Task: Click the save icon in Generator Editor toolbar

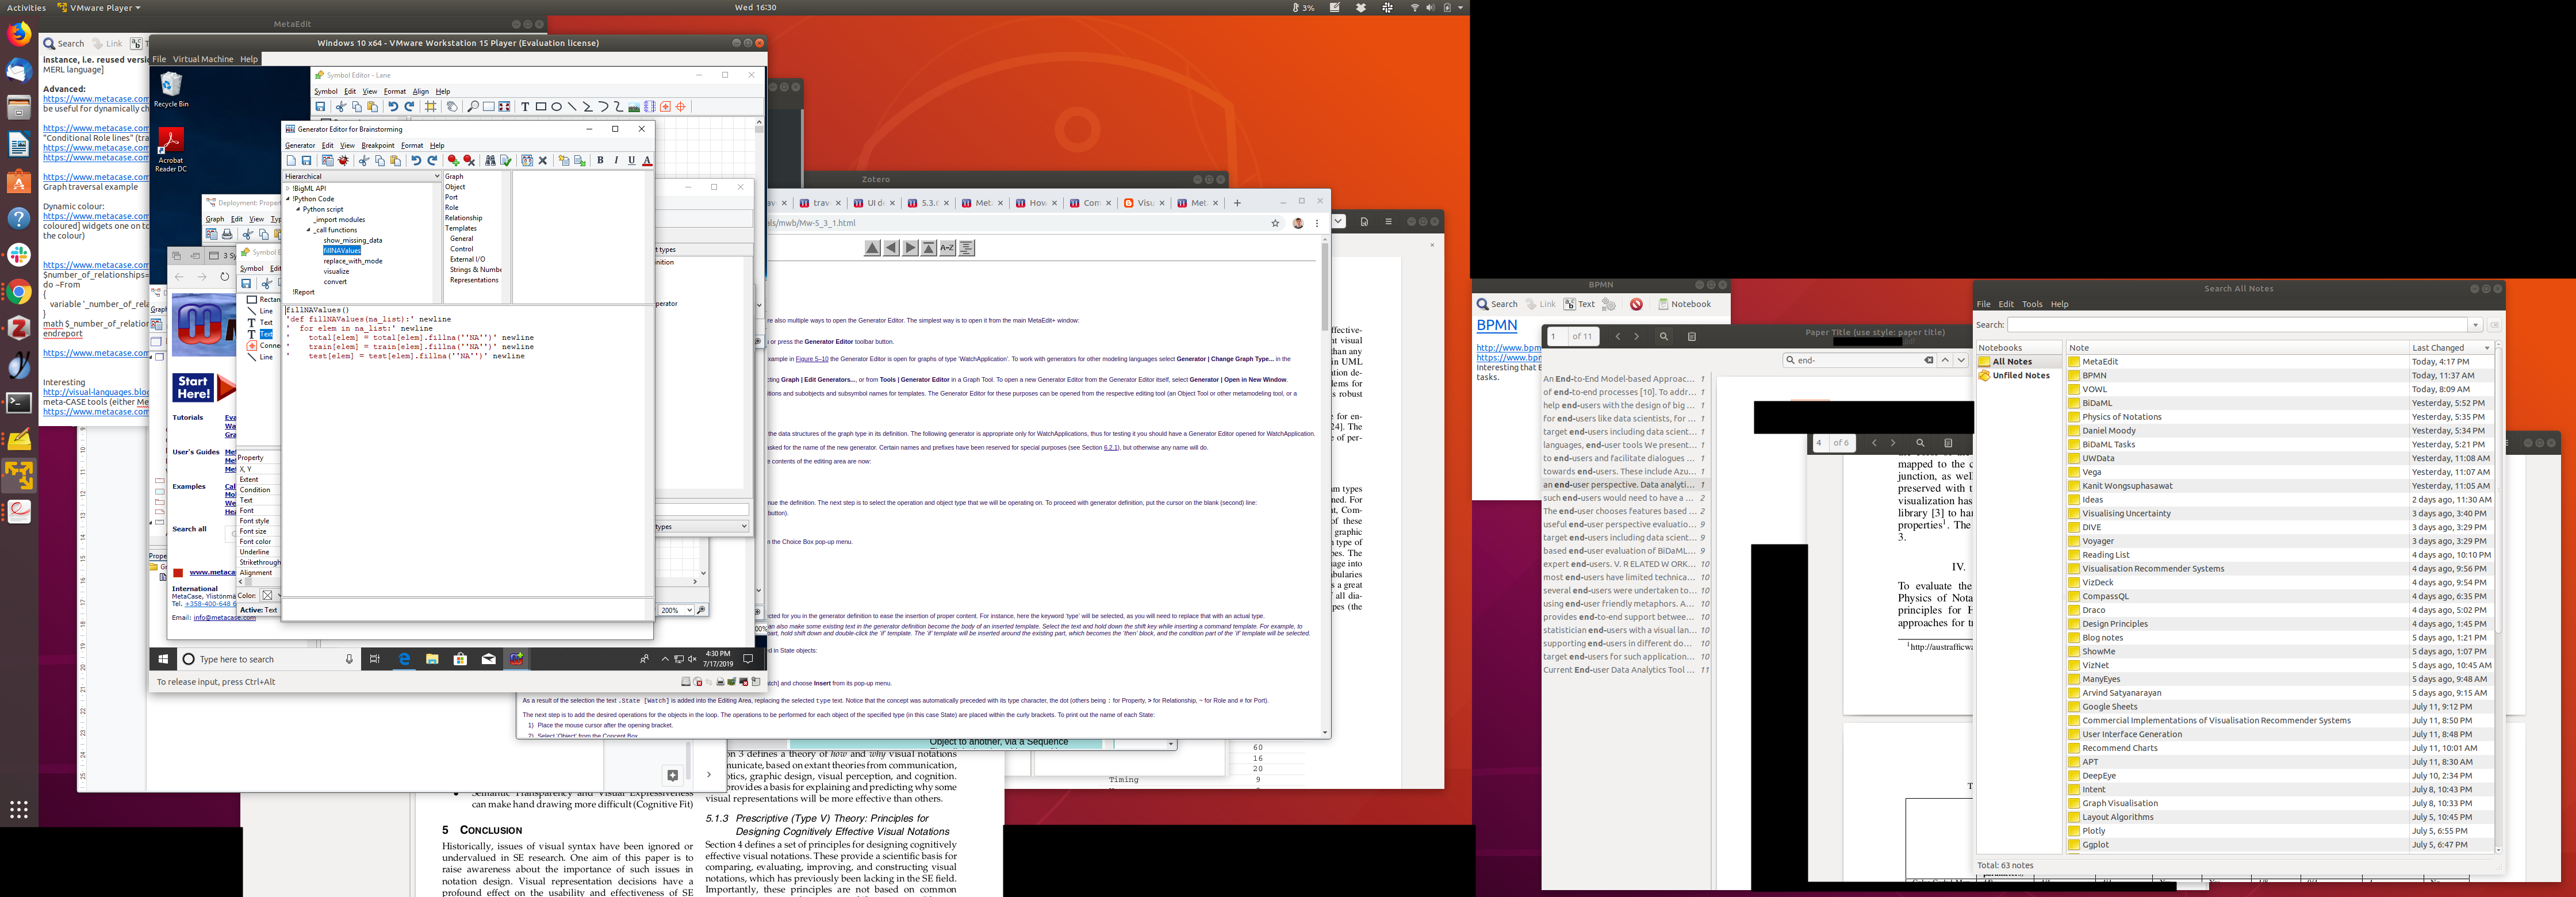Action: coord(307,161)
